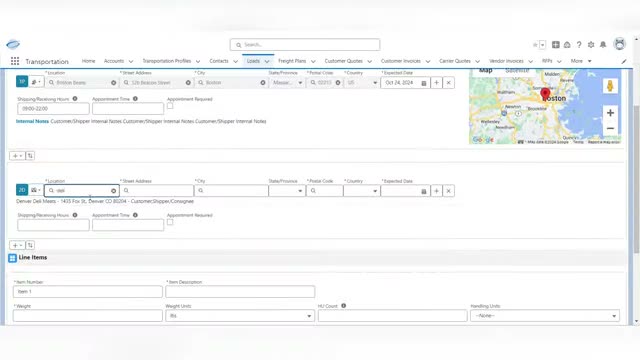This screenshot has height=360, width=640.
Task: Expand the Customer Invoices tab chevron
Action: (x=428, y=61)
